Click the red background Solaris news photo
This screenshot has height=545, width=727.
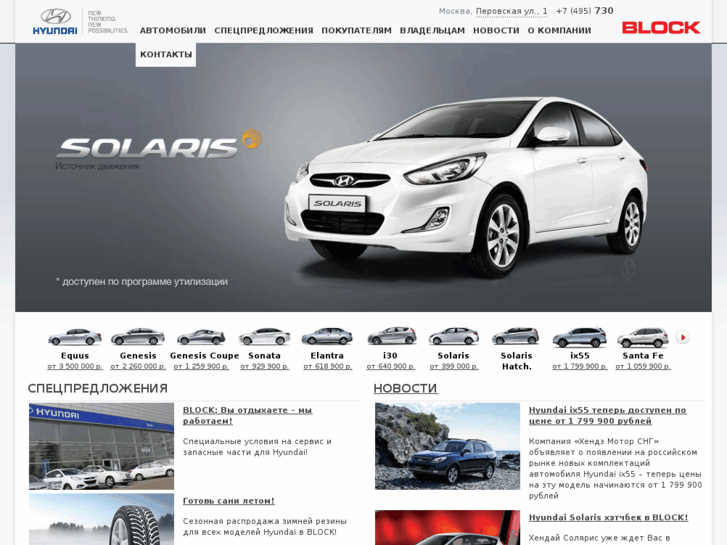point(447,527)
